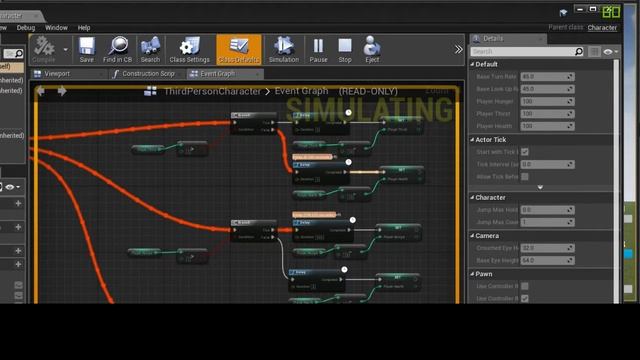The width and height of the screenshot is (640, 360).
Task: Collapse the Character category
Action: pyautogui.click(x=472, y=198)
